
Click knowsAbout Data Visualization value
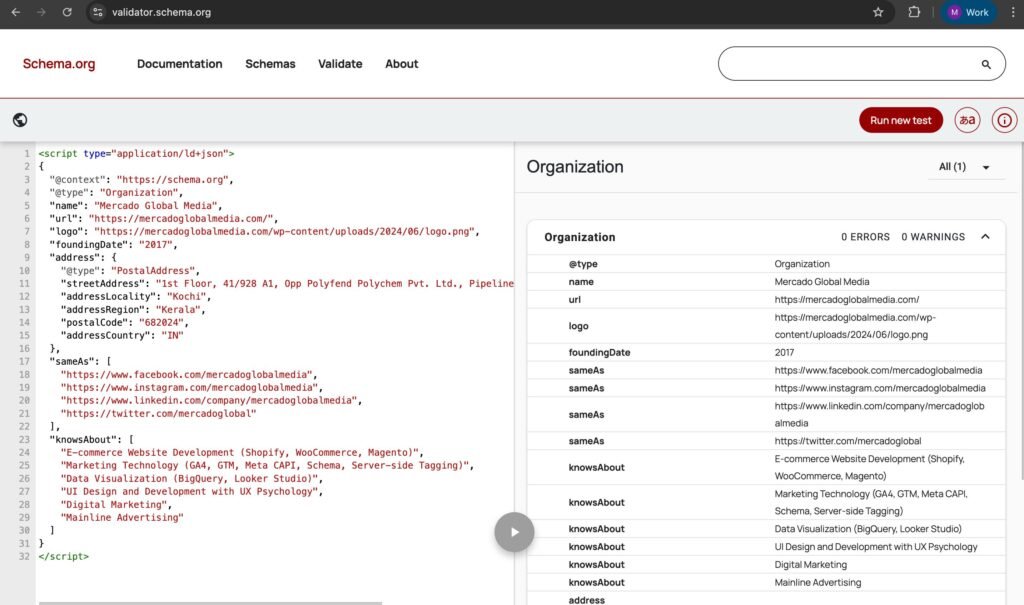tap(868, 529)
